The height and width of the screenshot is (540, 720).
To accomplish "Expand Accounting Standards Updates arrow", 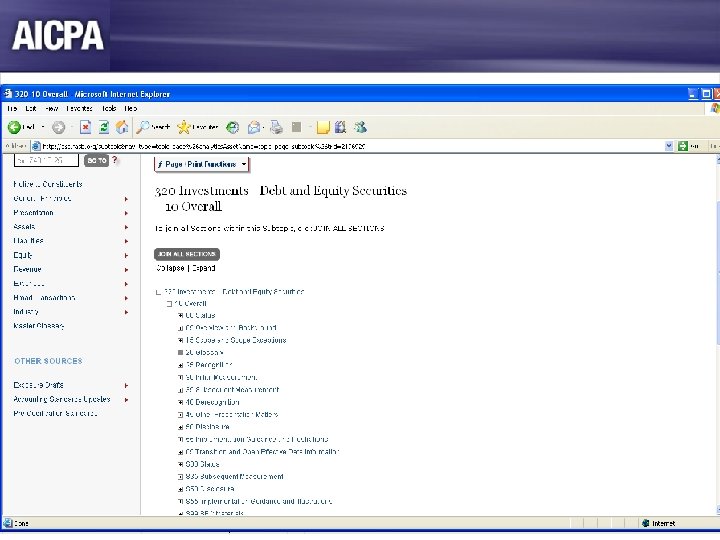I will coord(126,400).
